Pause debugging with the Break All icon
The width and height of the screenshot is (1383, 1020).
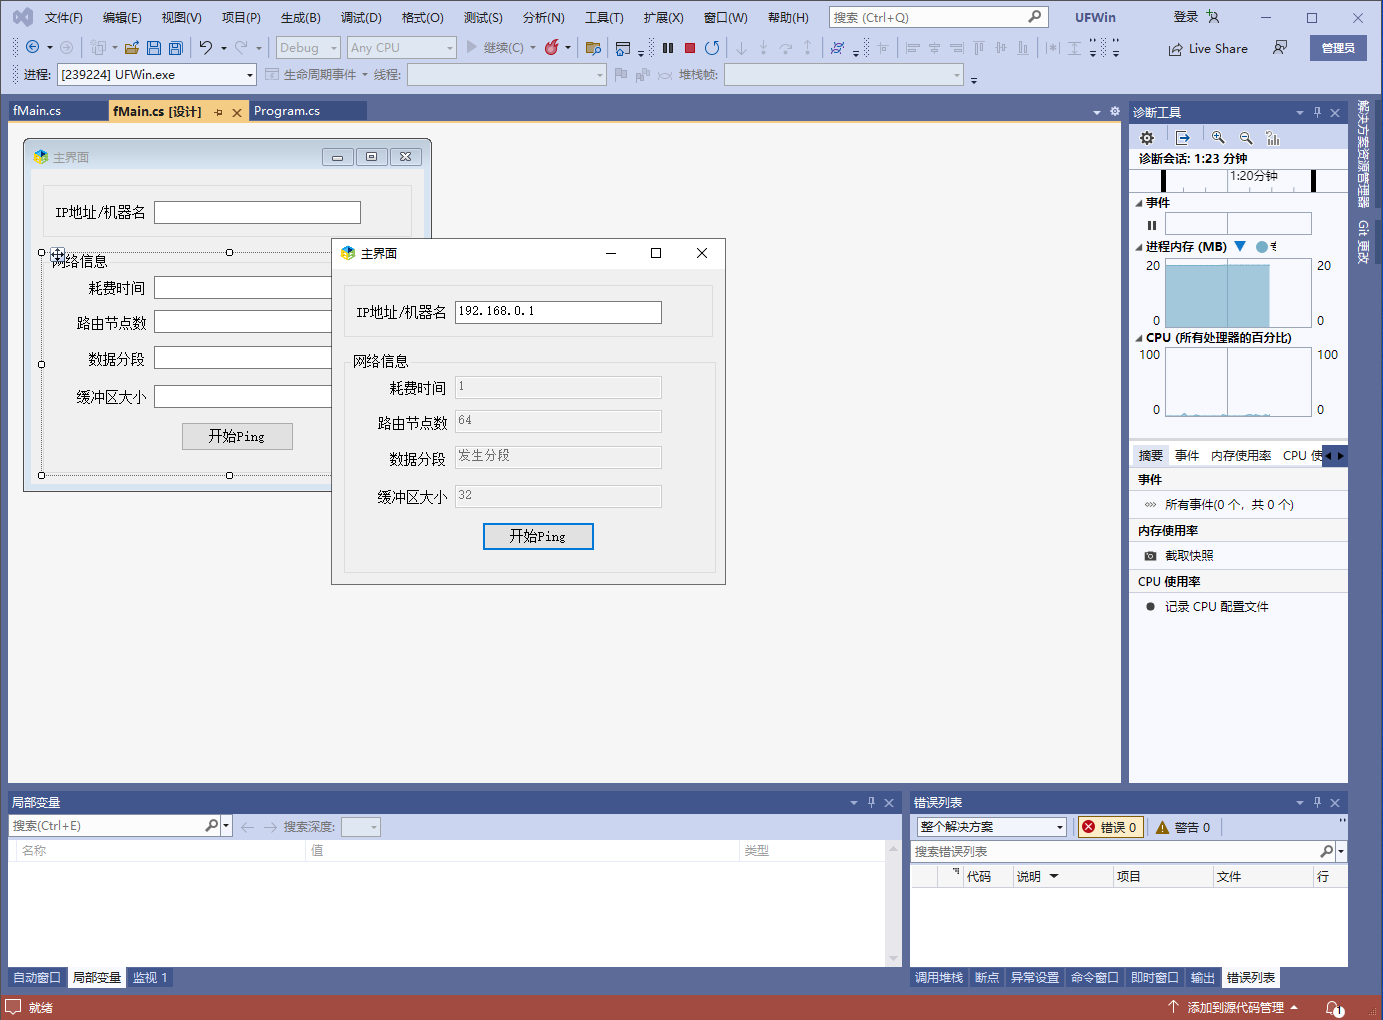click(x=668, y=48)
